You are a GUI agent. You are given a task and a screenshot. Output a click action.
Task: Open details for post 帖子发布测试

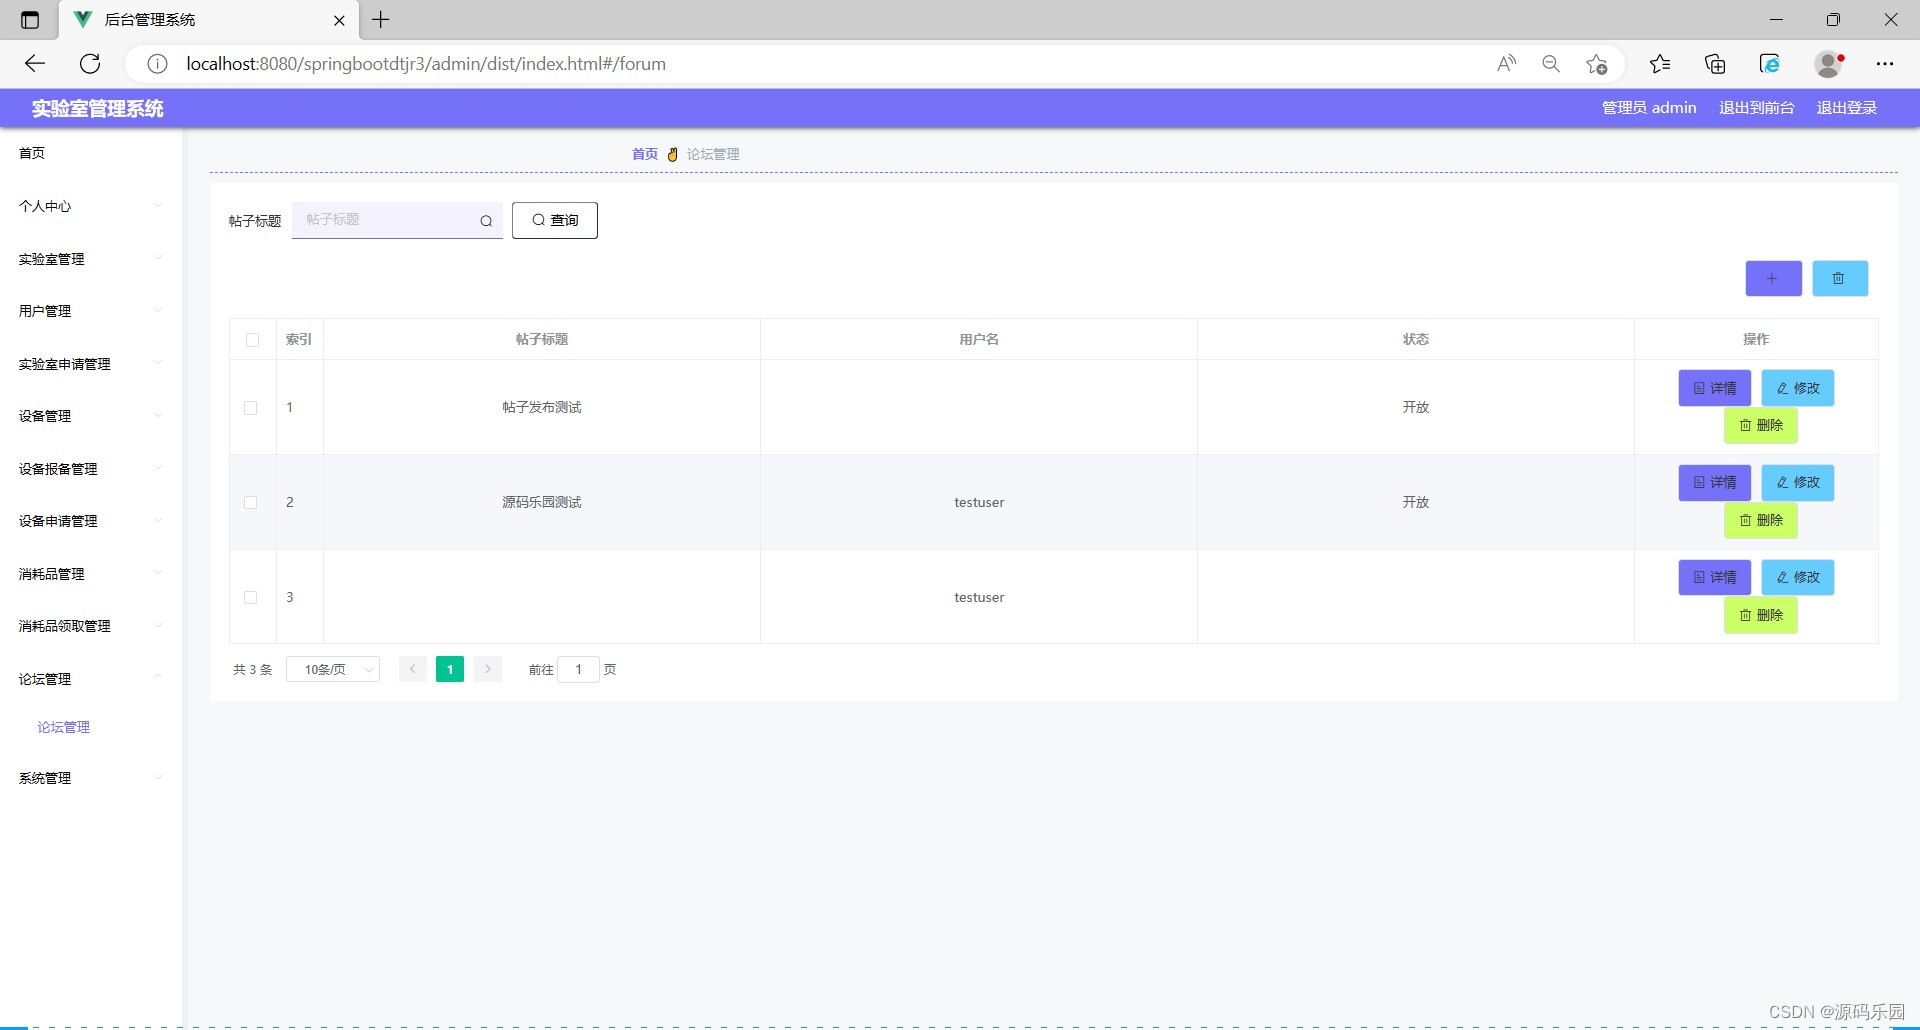tap(1714, 388)
